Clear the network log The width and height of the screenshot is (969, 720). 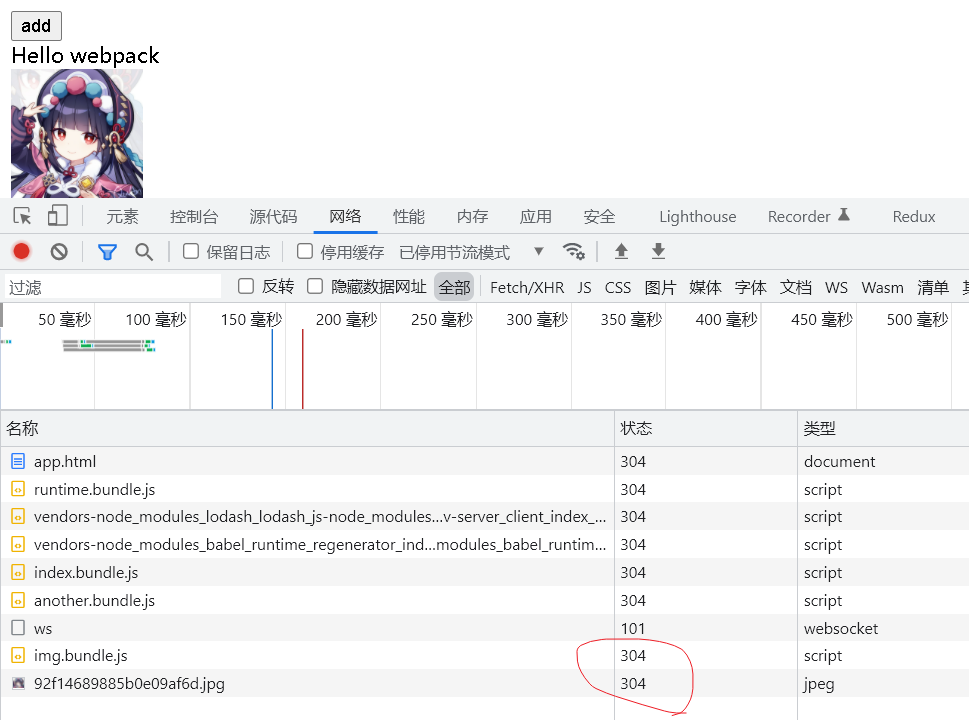(59, 252)
